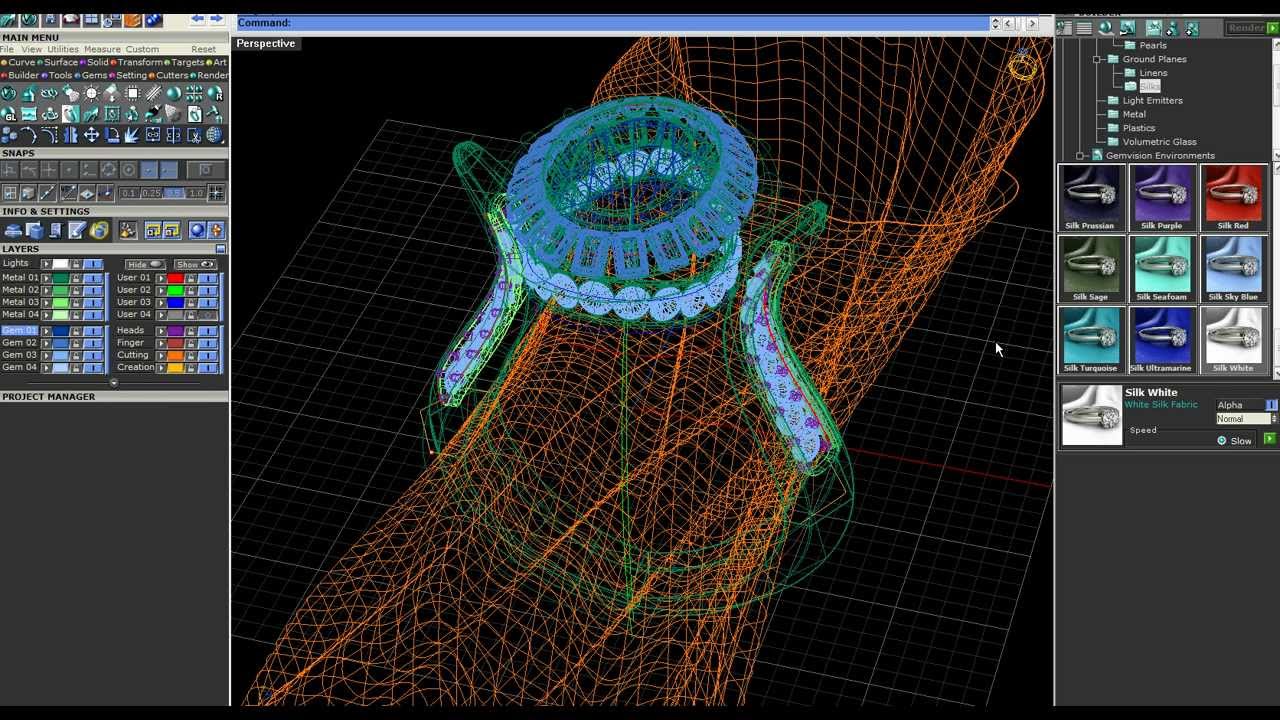The image size is (1280, 720).
Task: Toggle lock on Heads layer
Action: click(190, 331)
